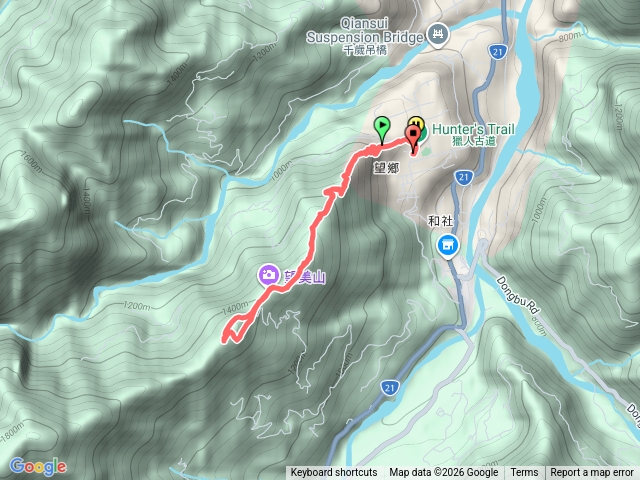
Task: Click the Hunter's Trail label
Action: (473, 130)
